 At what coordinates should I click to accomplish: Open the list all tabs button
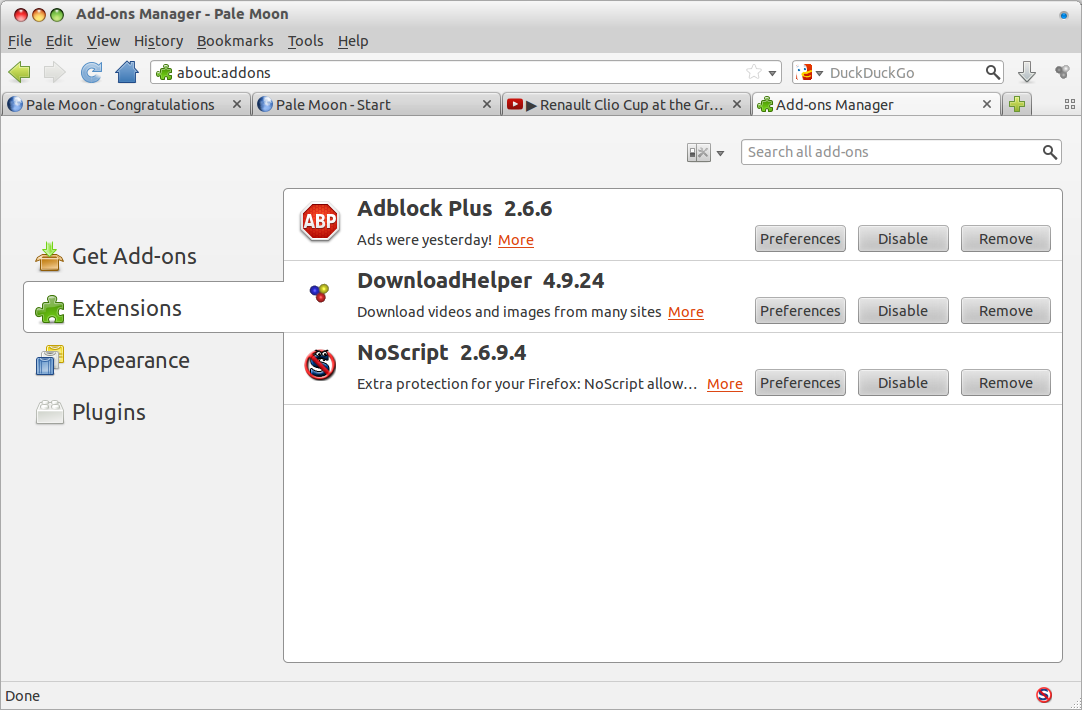coord(1070,104)
